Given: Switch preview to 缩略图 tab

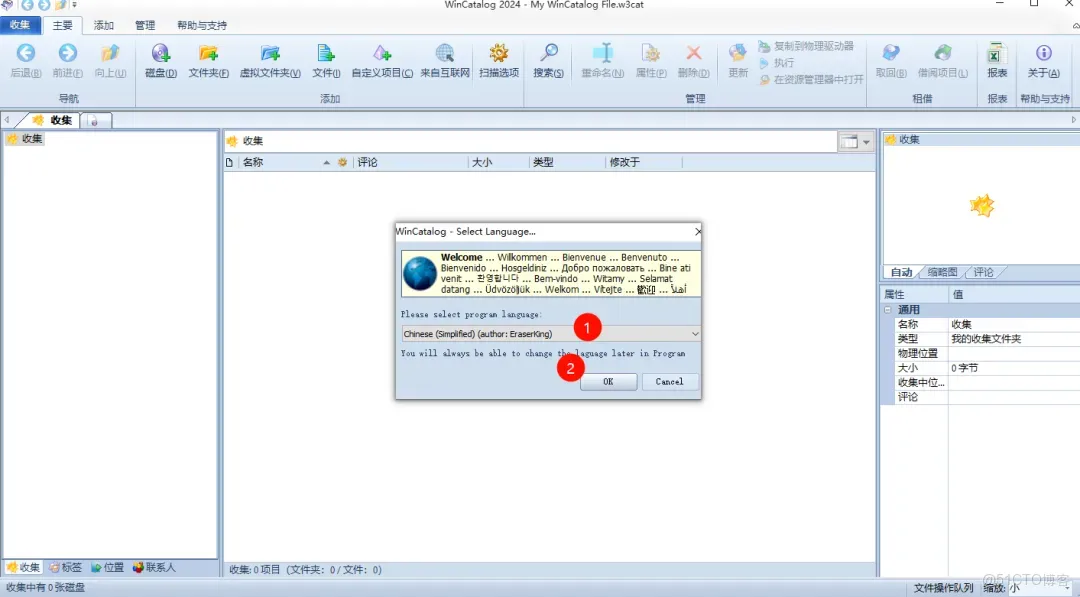Looking at the screenshot, I should point(942,272).
